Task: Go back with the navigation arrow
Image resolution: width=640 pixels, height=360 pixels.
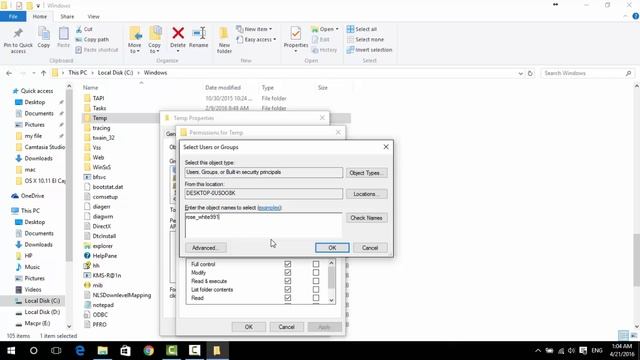Action: click(9, 73)
